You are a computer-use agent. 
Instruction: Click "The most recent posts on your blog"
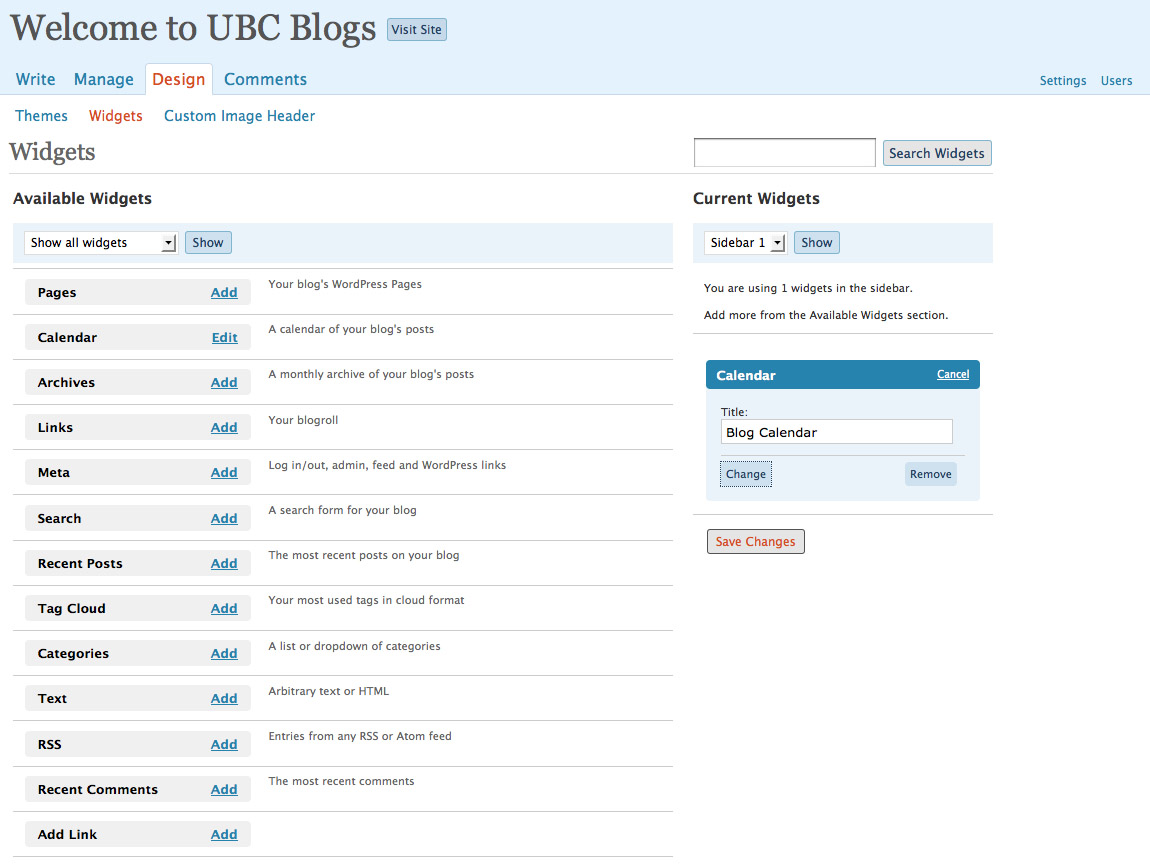coord(364,555)
